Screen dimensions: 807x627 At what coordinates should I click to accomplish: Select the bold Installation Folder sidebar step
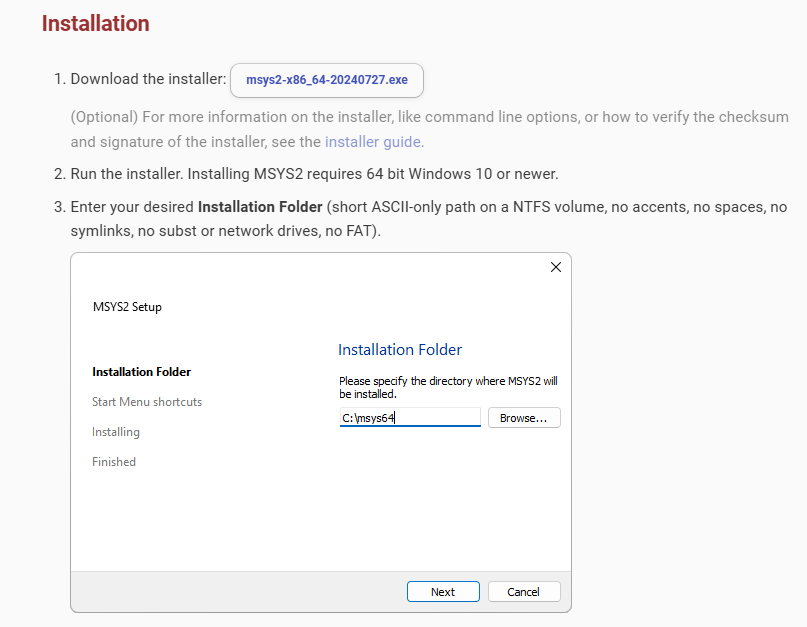(x=141, y=372)
